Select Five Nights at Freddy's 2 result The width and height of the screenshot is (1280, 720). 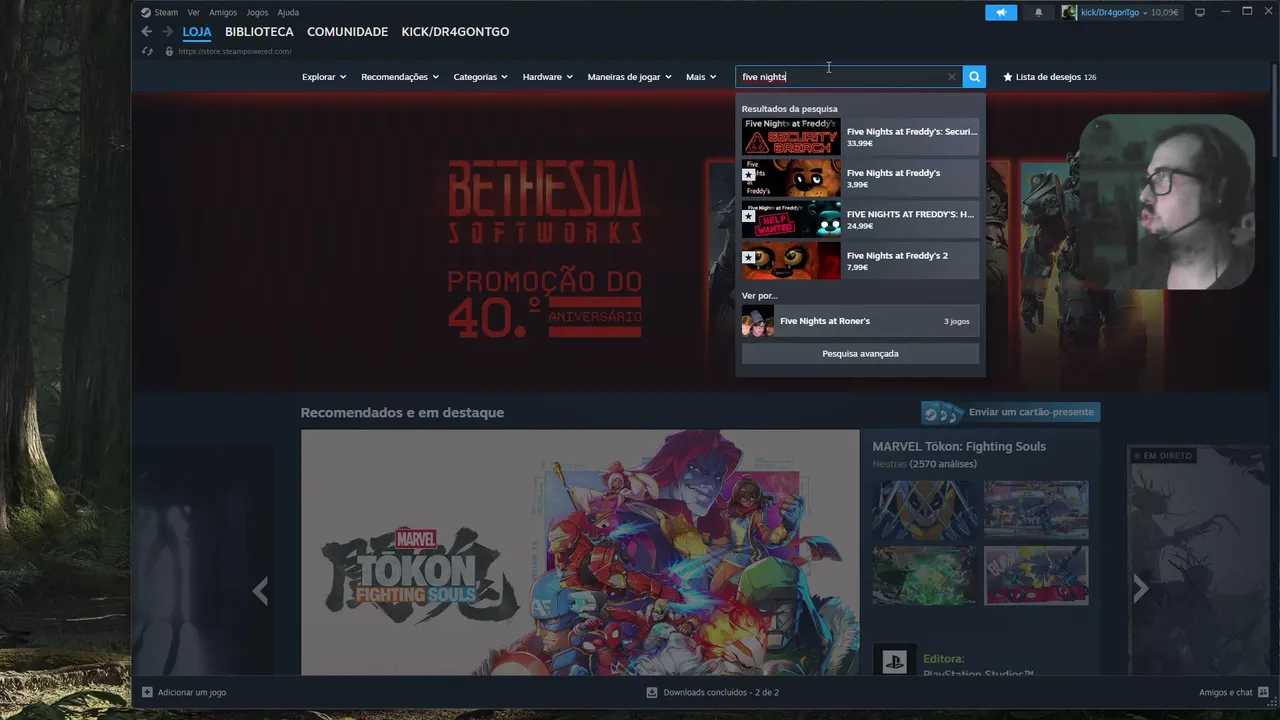click(x=860, y=260)
